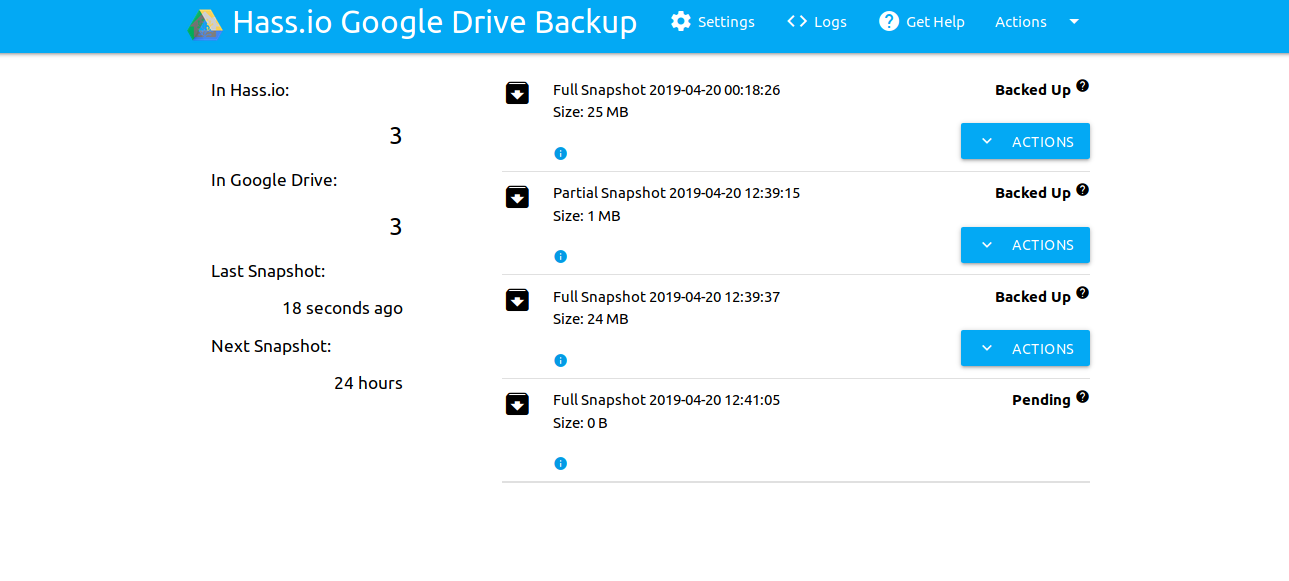The image size is (1289, 581).
Task: Click the blue info icon for 12:39:37 snapshot
Action: pos(560,360)
